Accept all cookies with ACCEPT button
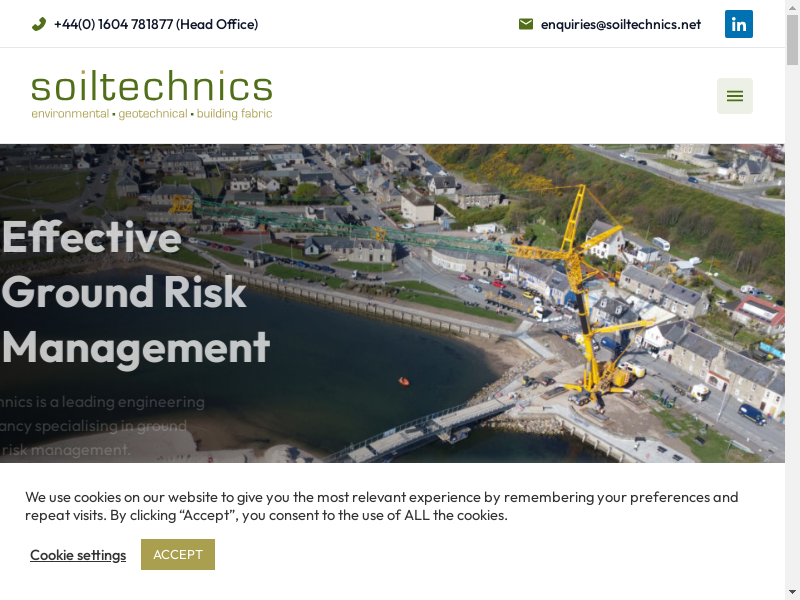 pyautogui.click(x=178, y=554)
